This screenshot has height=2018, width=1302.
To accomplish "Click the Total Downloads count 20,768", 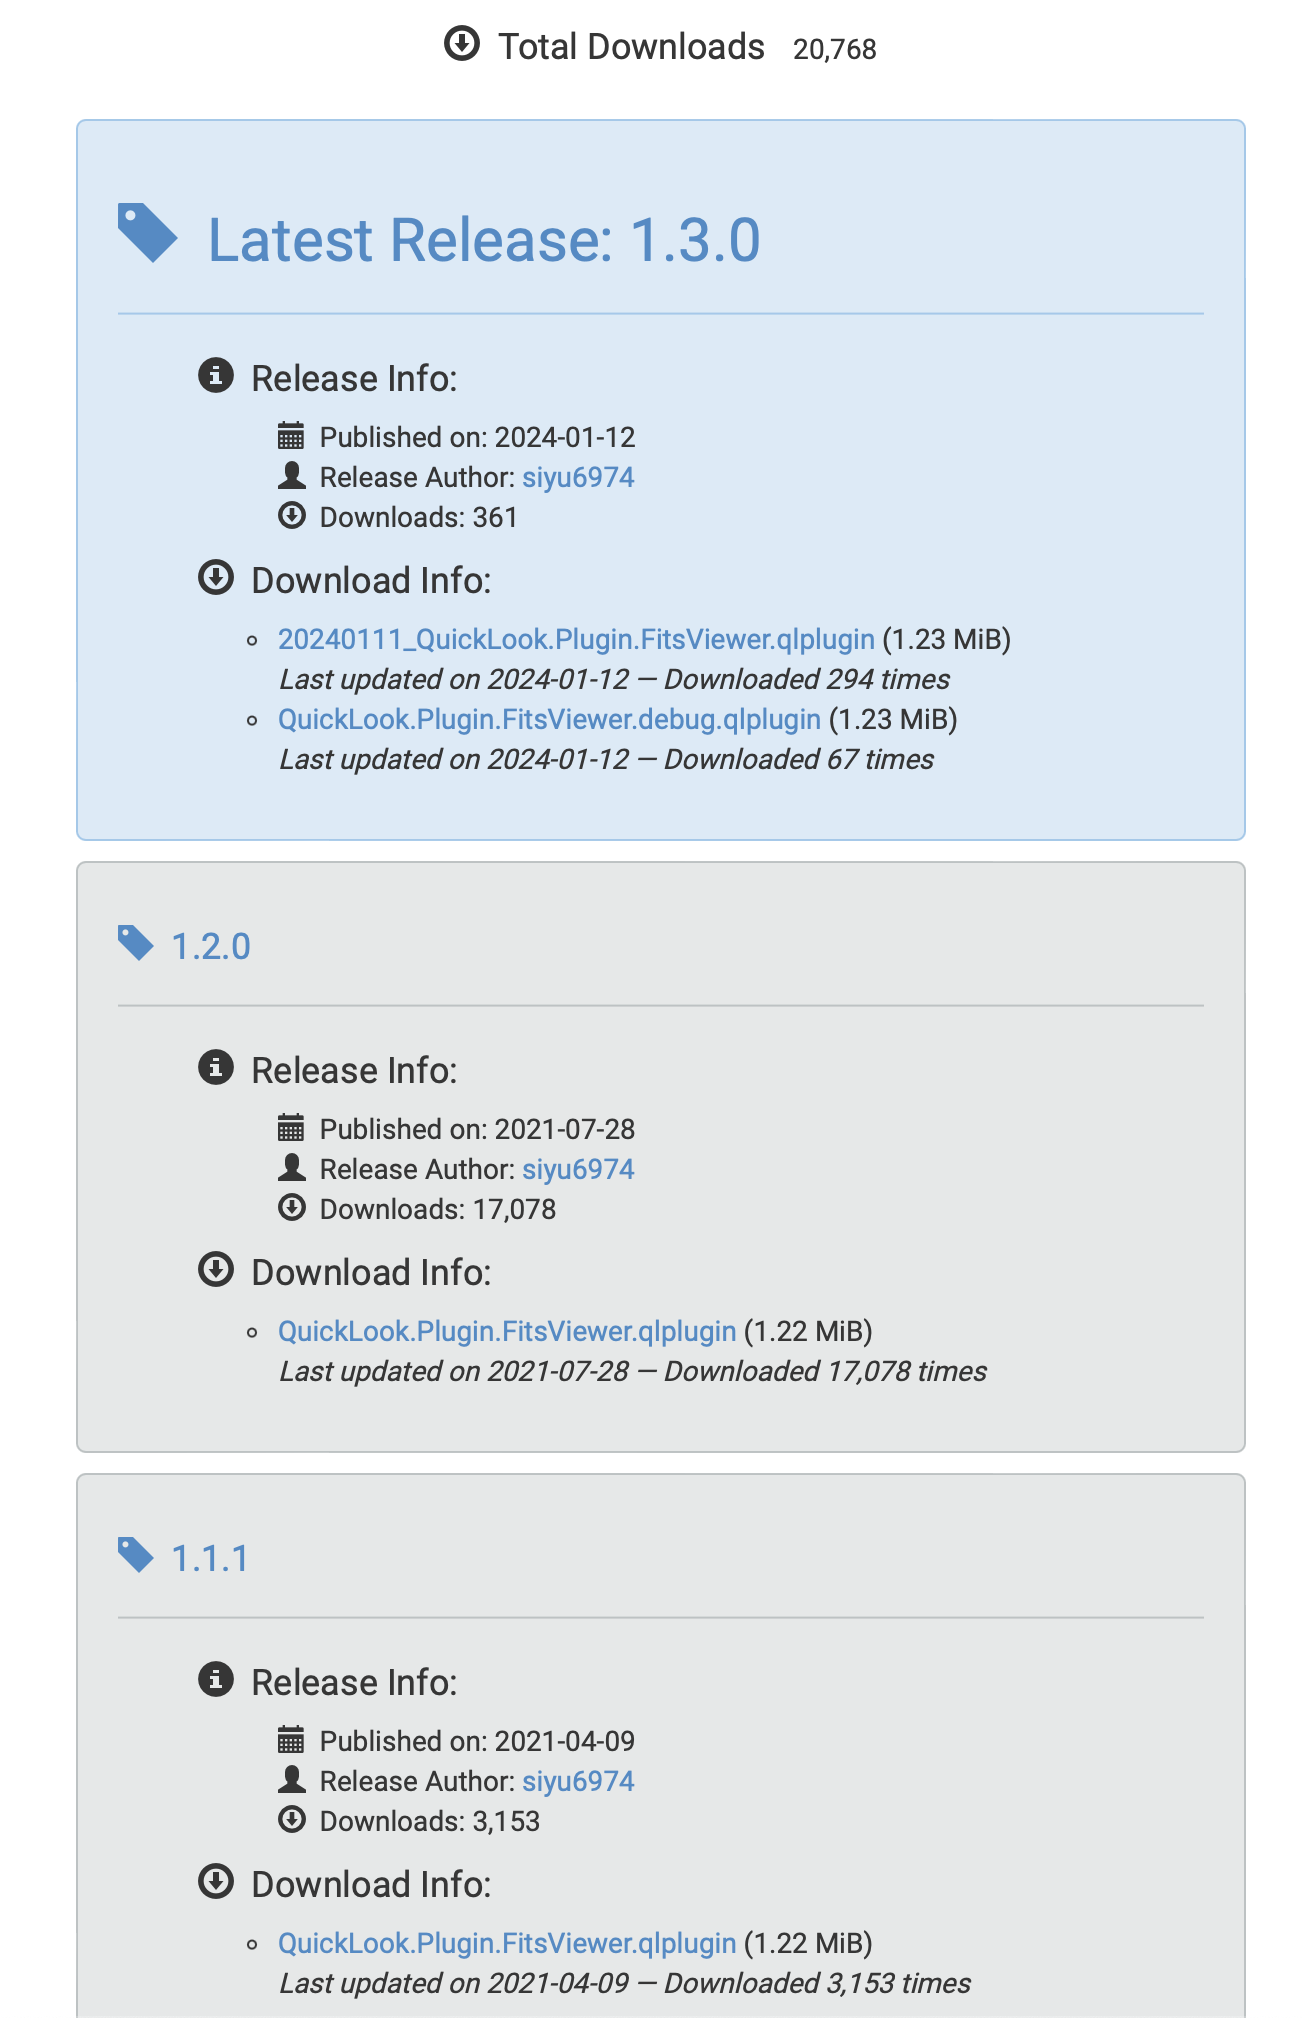I will (834, 49).
